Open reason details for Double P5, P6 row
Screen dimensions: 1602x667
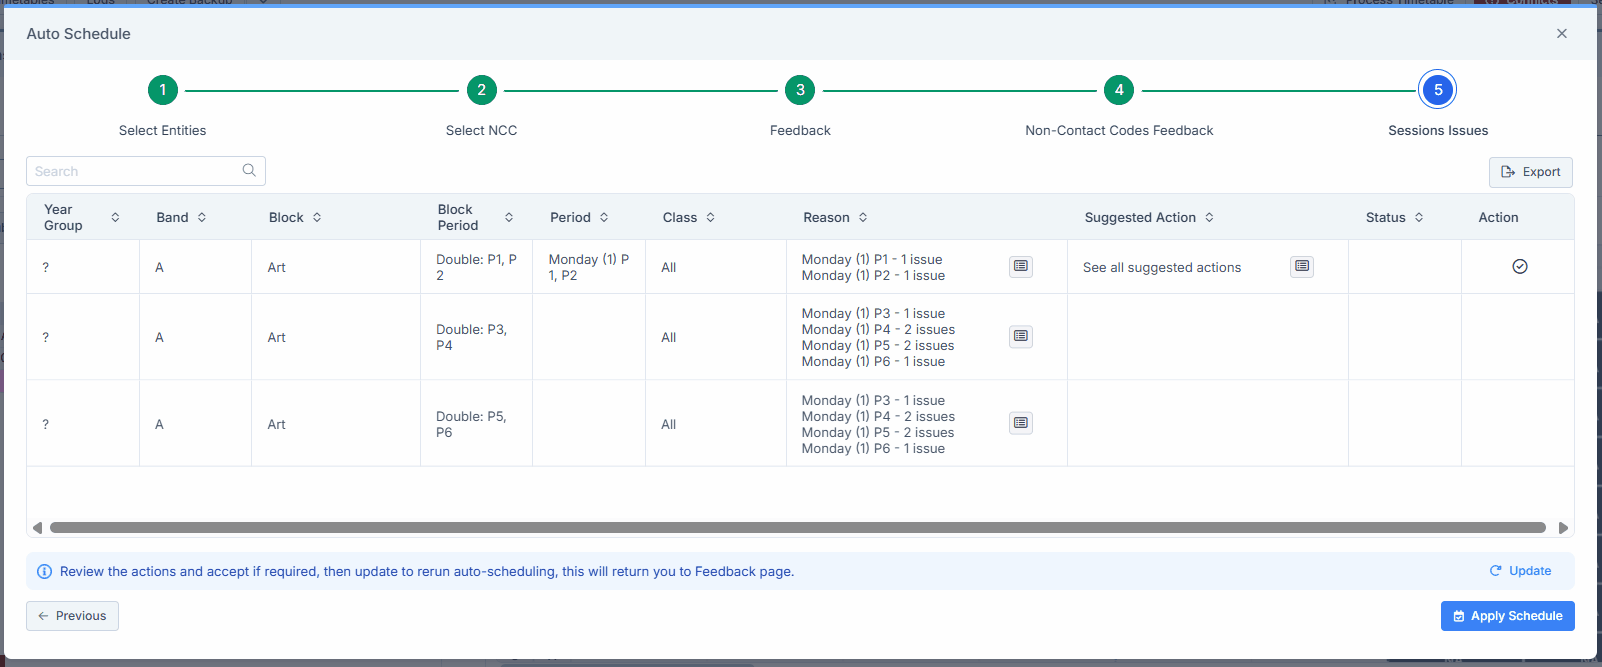point(1020,423)
